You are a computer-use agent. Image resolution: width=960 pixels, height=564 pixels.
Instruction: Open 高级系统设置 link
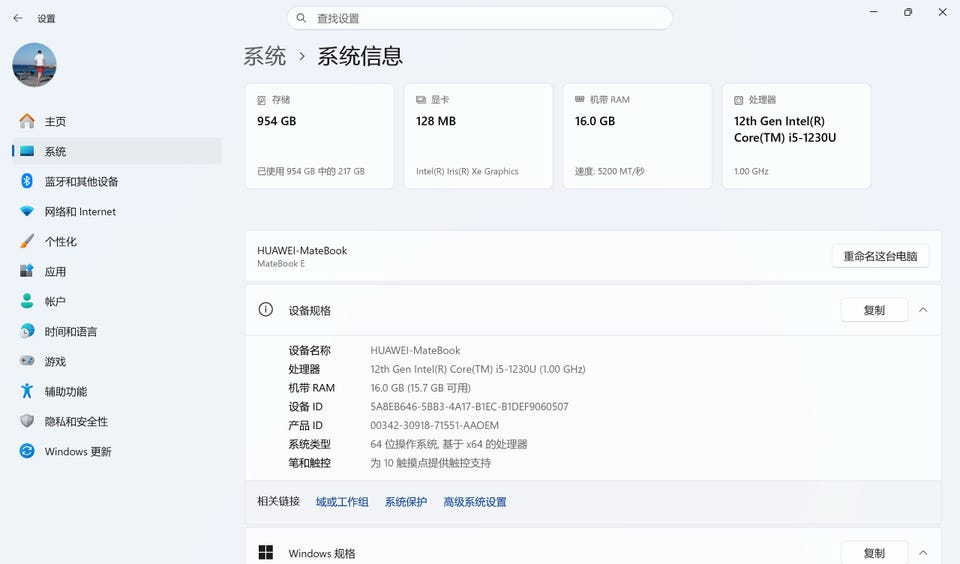click(475, 502)
